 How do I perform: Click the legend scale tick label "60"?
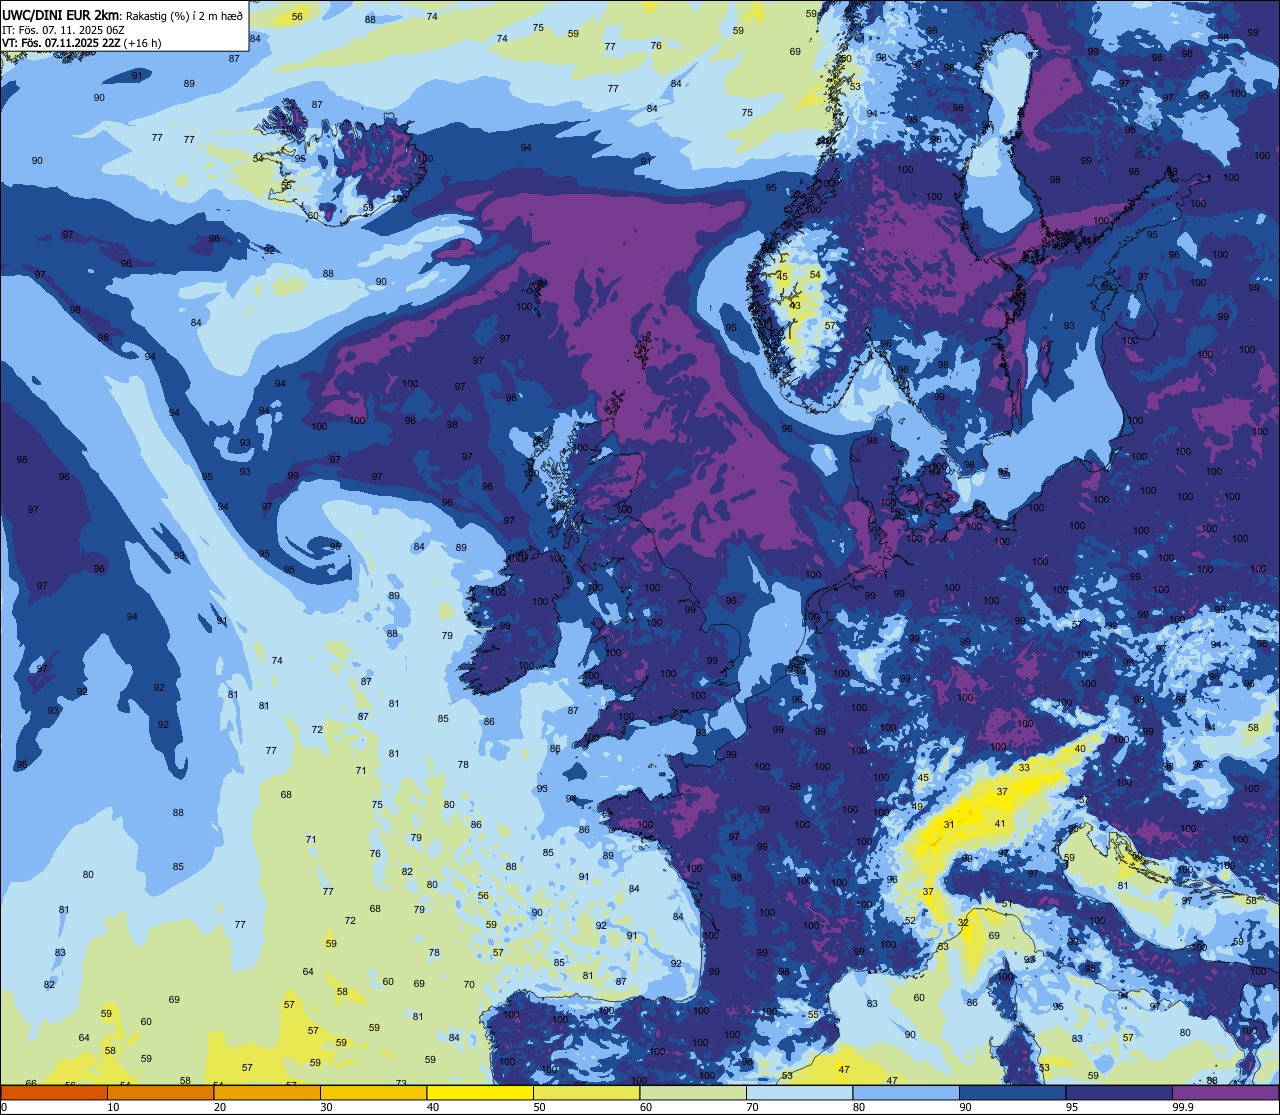(646, 1107)
